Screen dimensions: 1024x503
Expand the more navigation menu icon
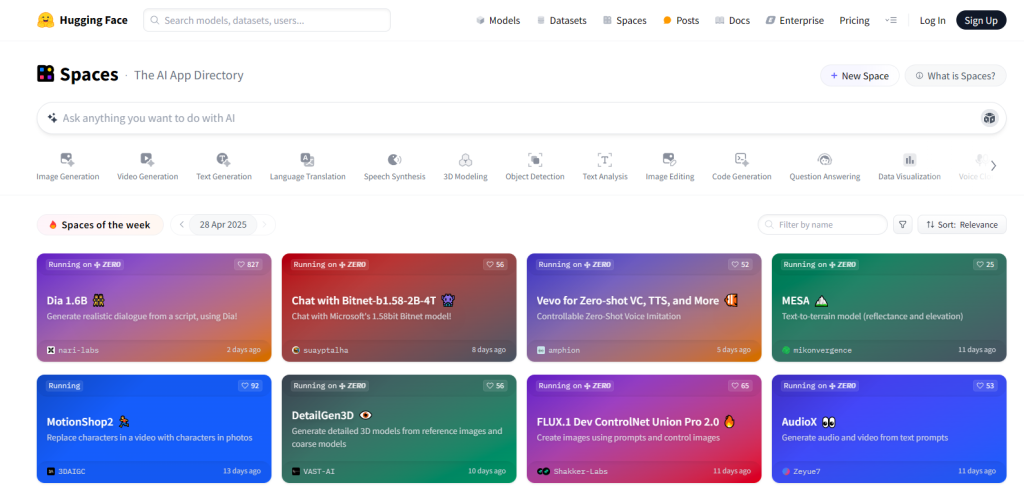(x=891, y=20)
